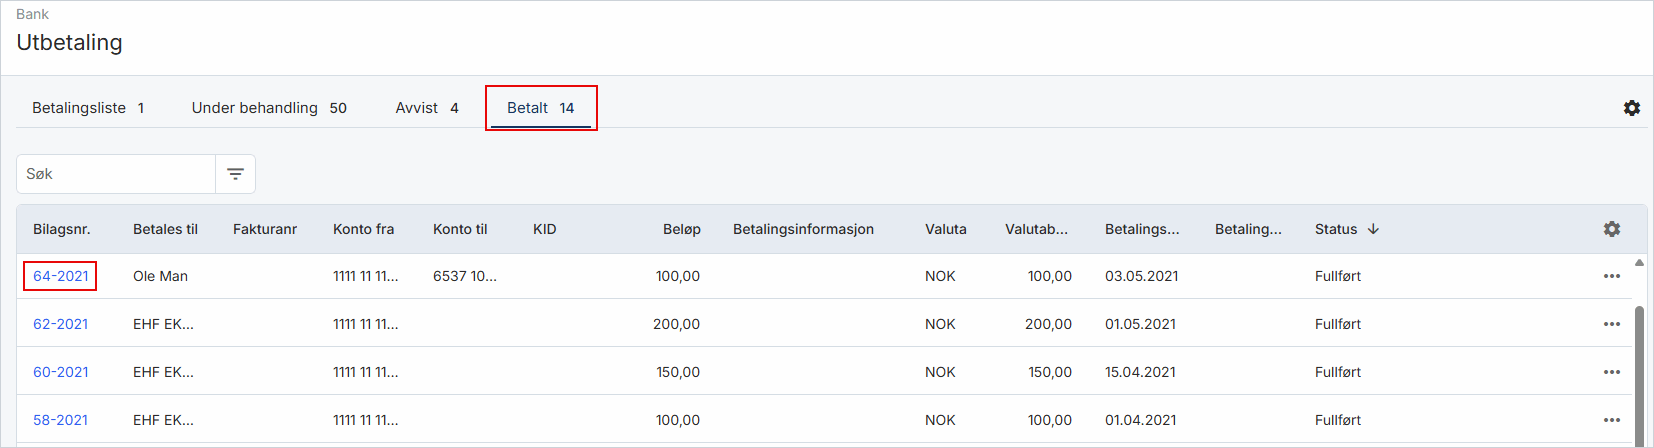
Task: Open voucher link 60-2021
Action: 61,372
